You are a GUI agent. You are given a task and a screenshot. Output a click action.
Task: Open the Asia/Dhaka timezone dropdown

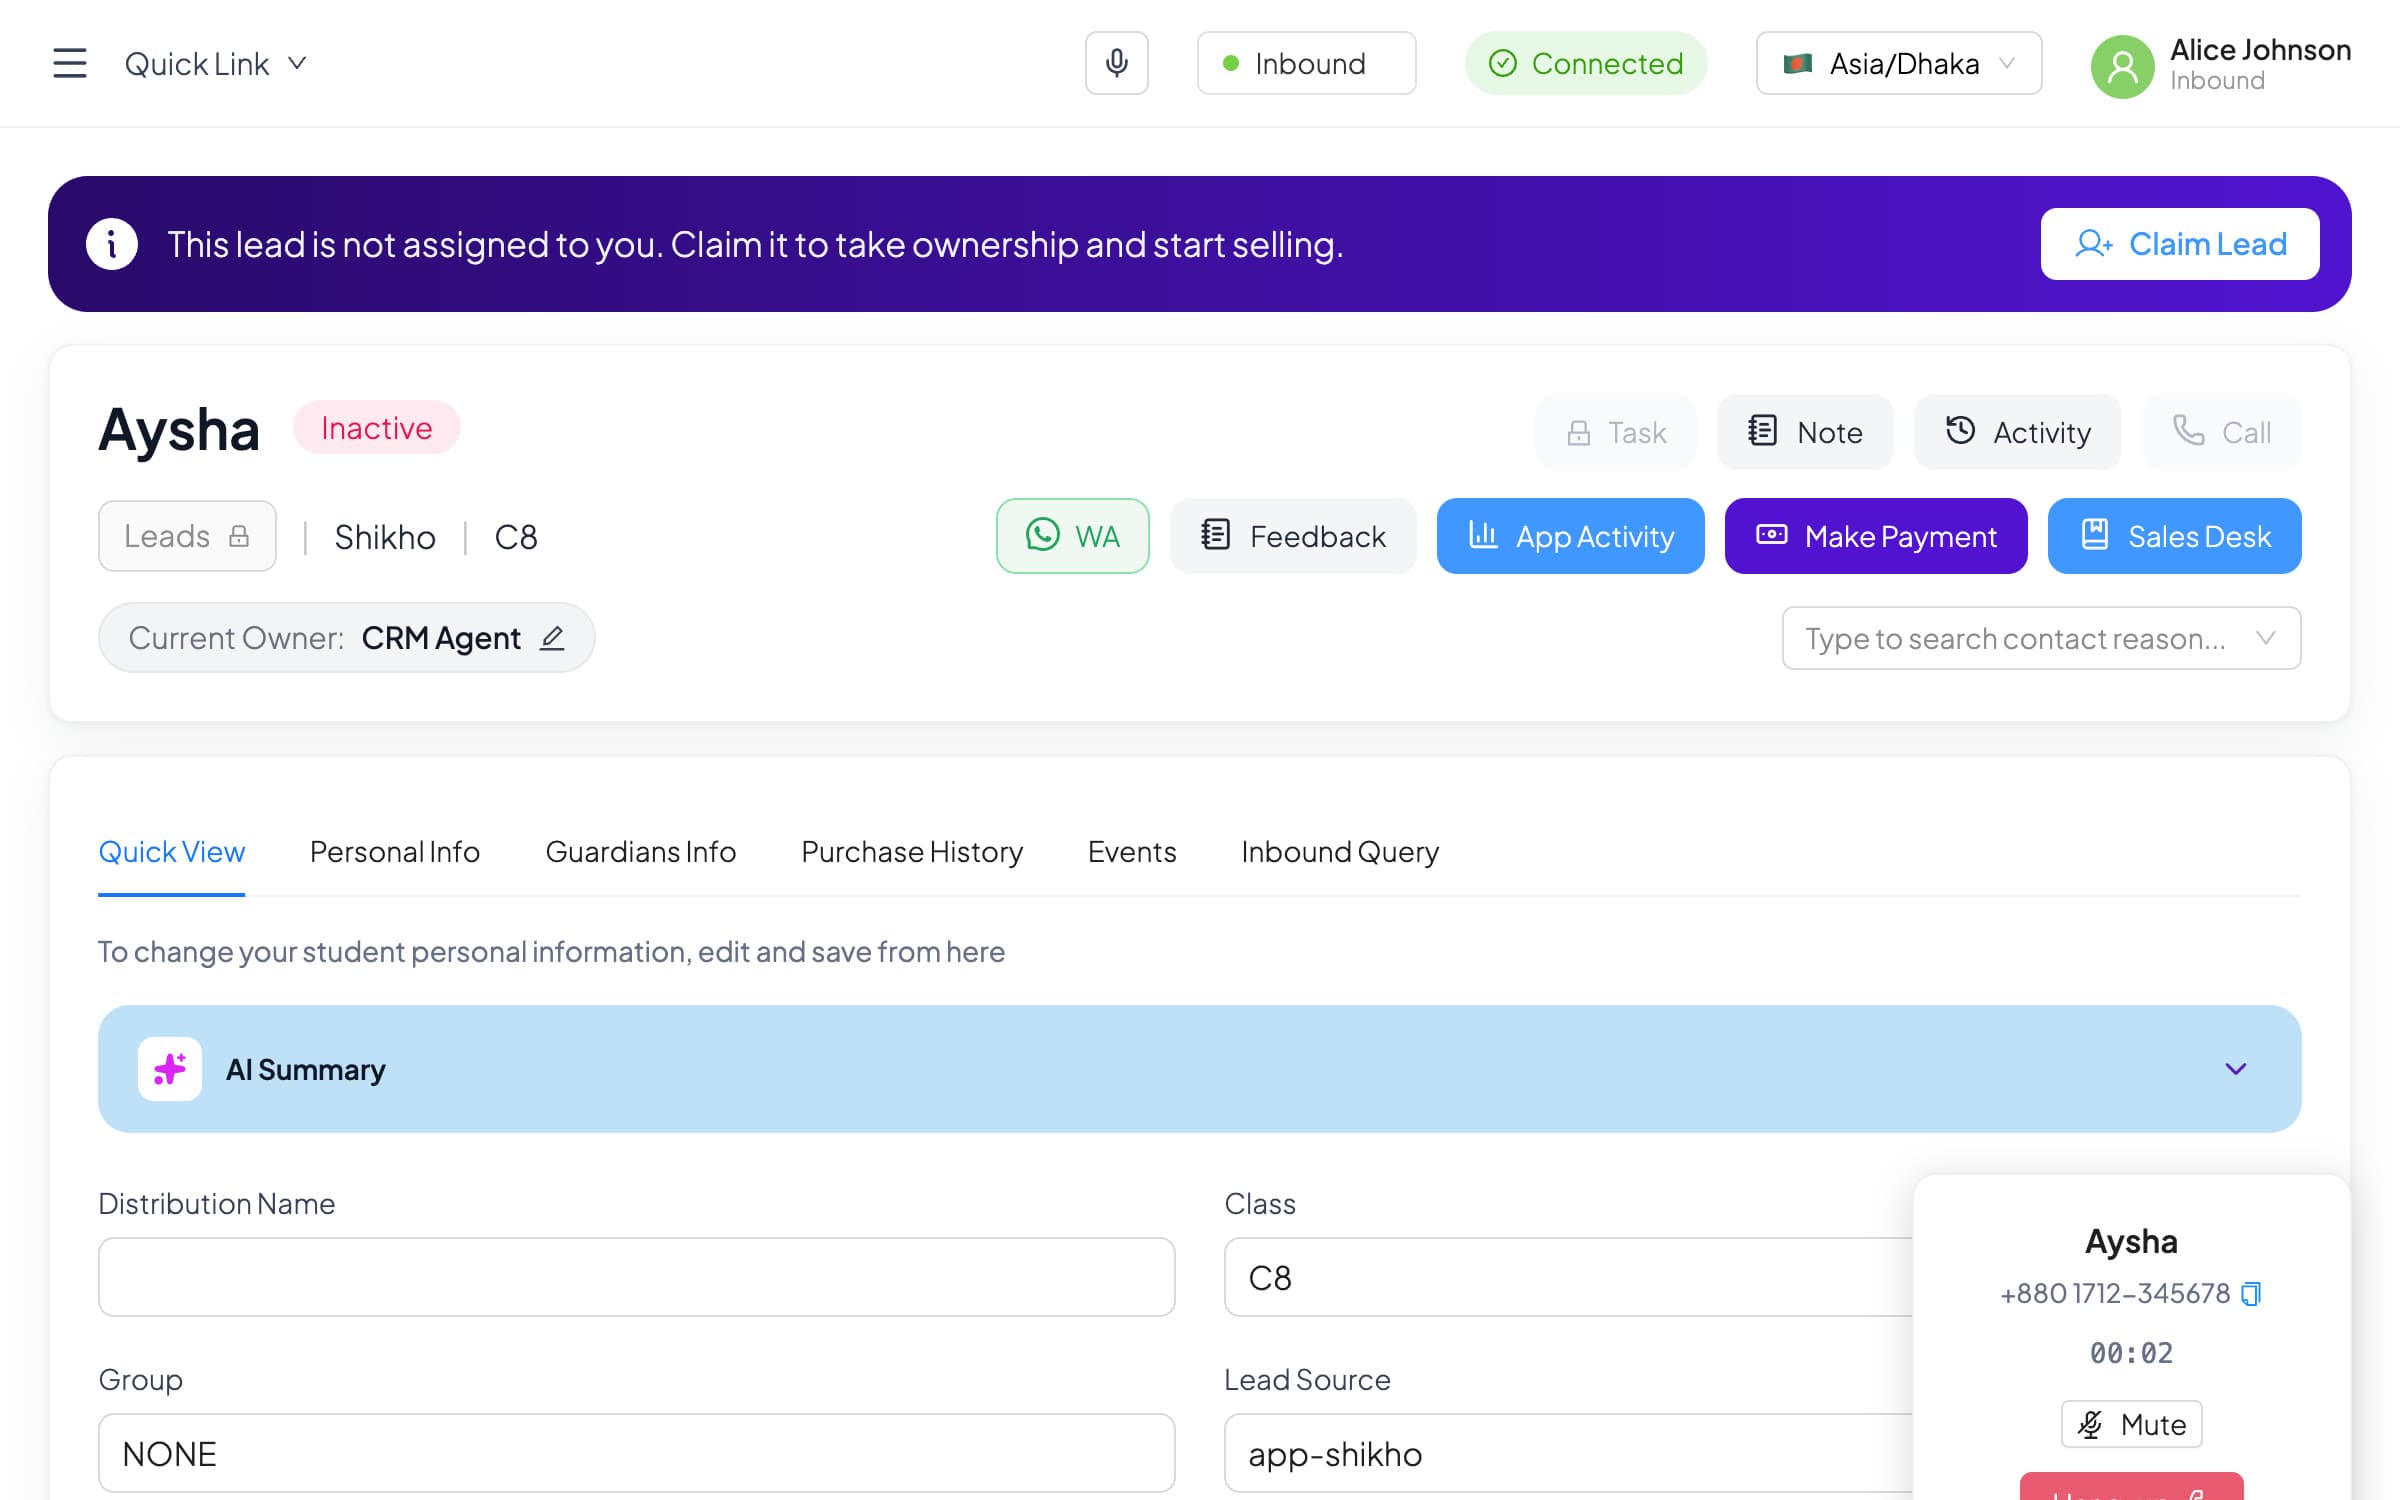[1898, 63]
